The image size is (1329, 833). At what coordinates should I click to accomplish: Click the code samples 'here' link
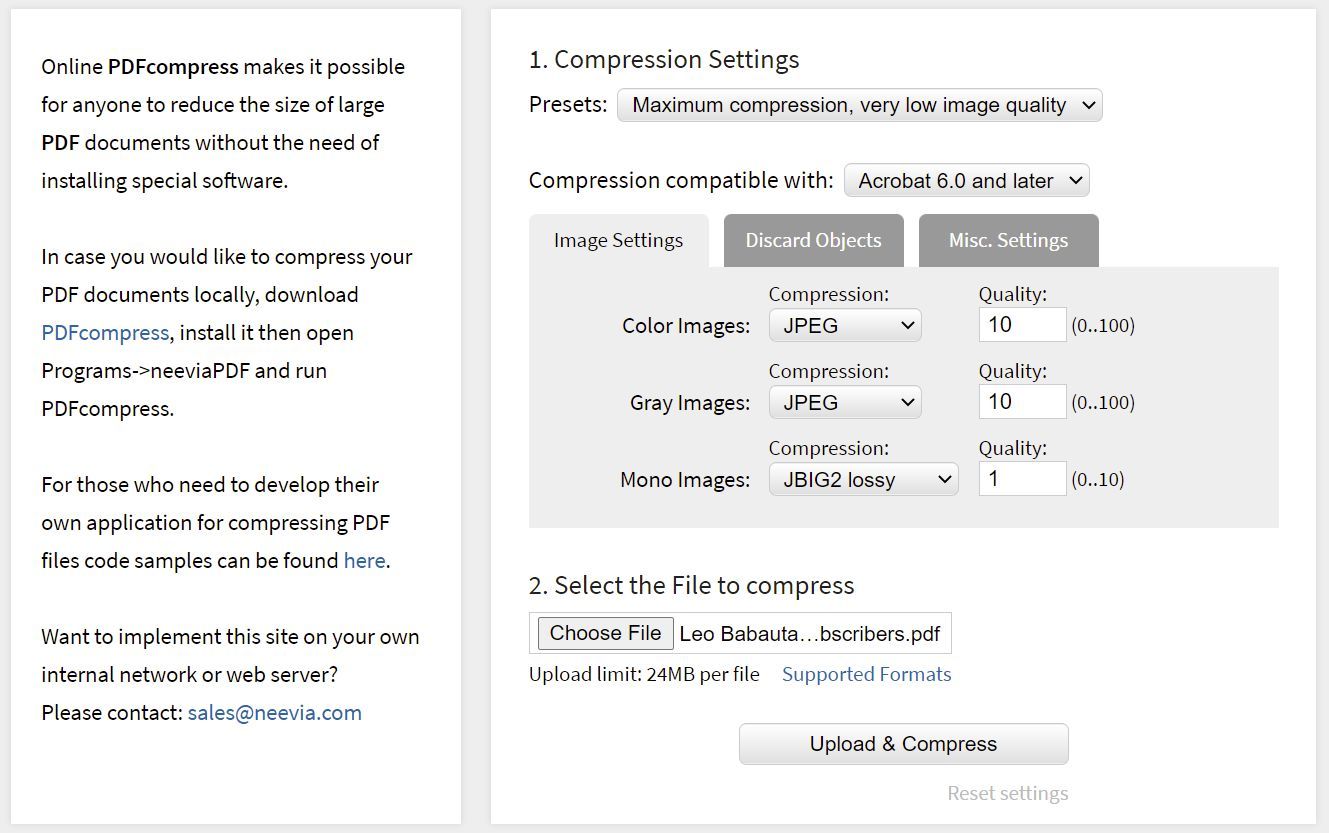(364, 561)
